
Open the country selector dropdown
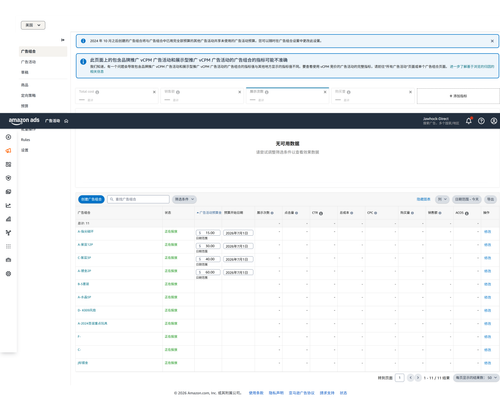[33, 25]
